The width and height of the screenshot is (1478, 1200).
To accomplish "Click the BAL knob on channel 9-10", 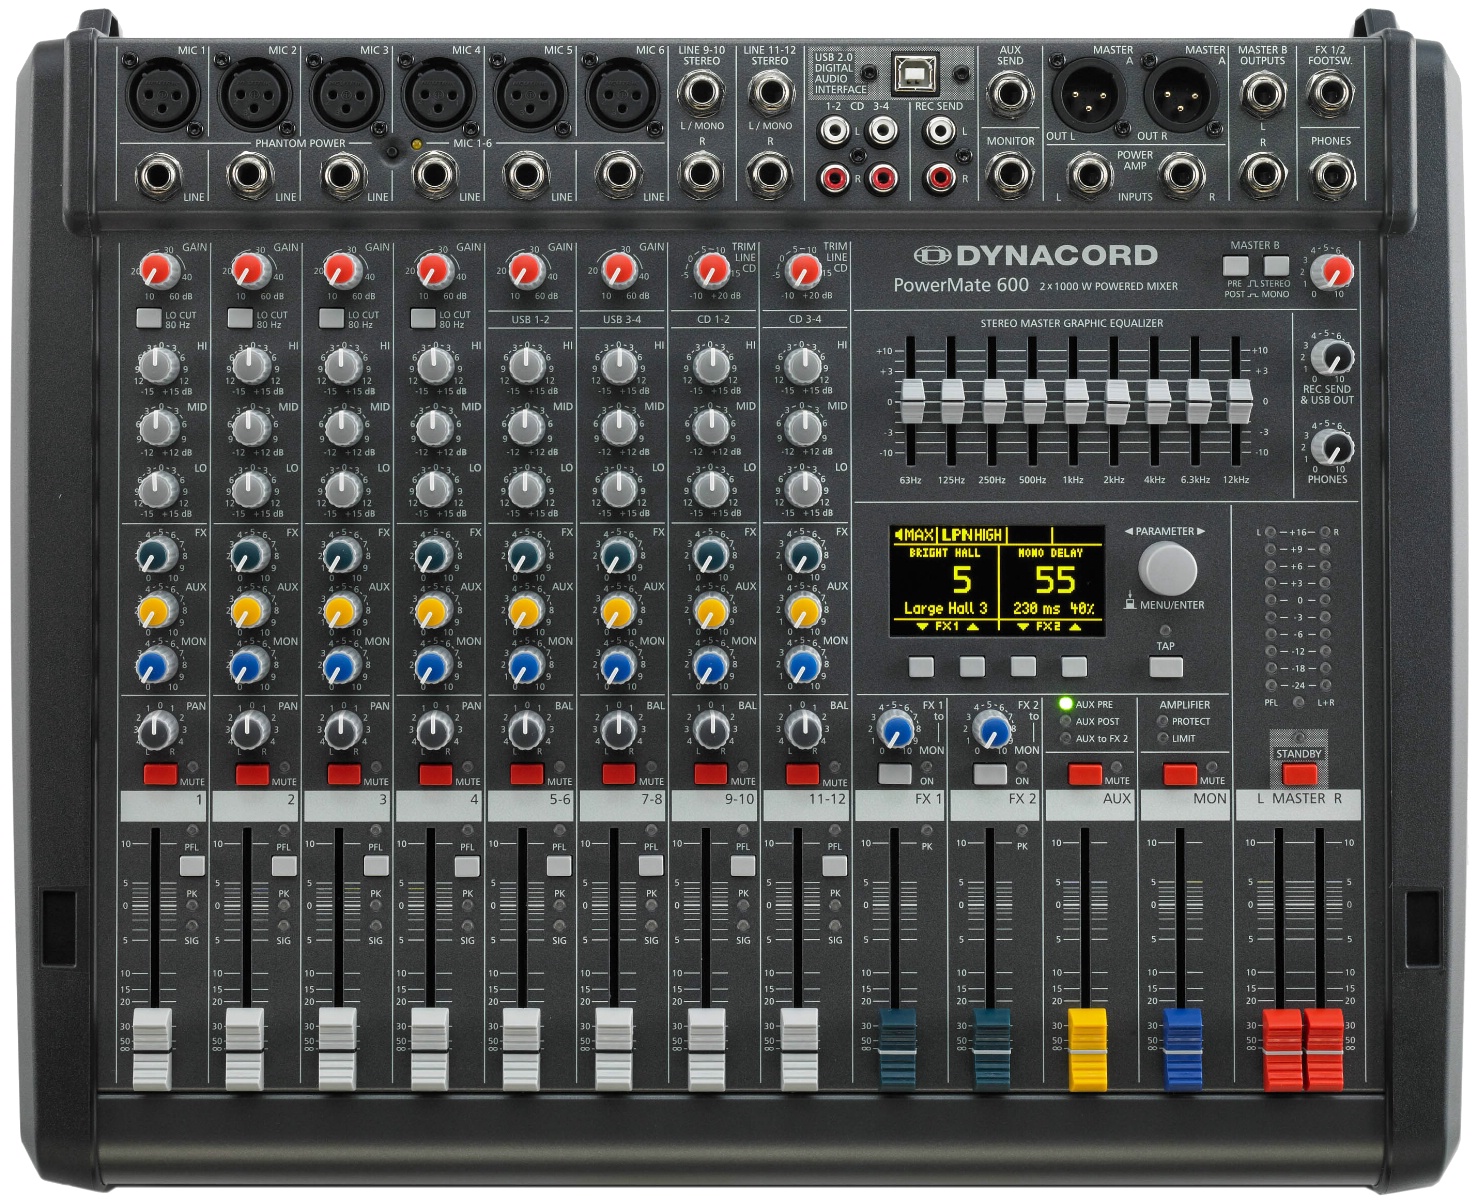I will [x=711, y=730].
